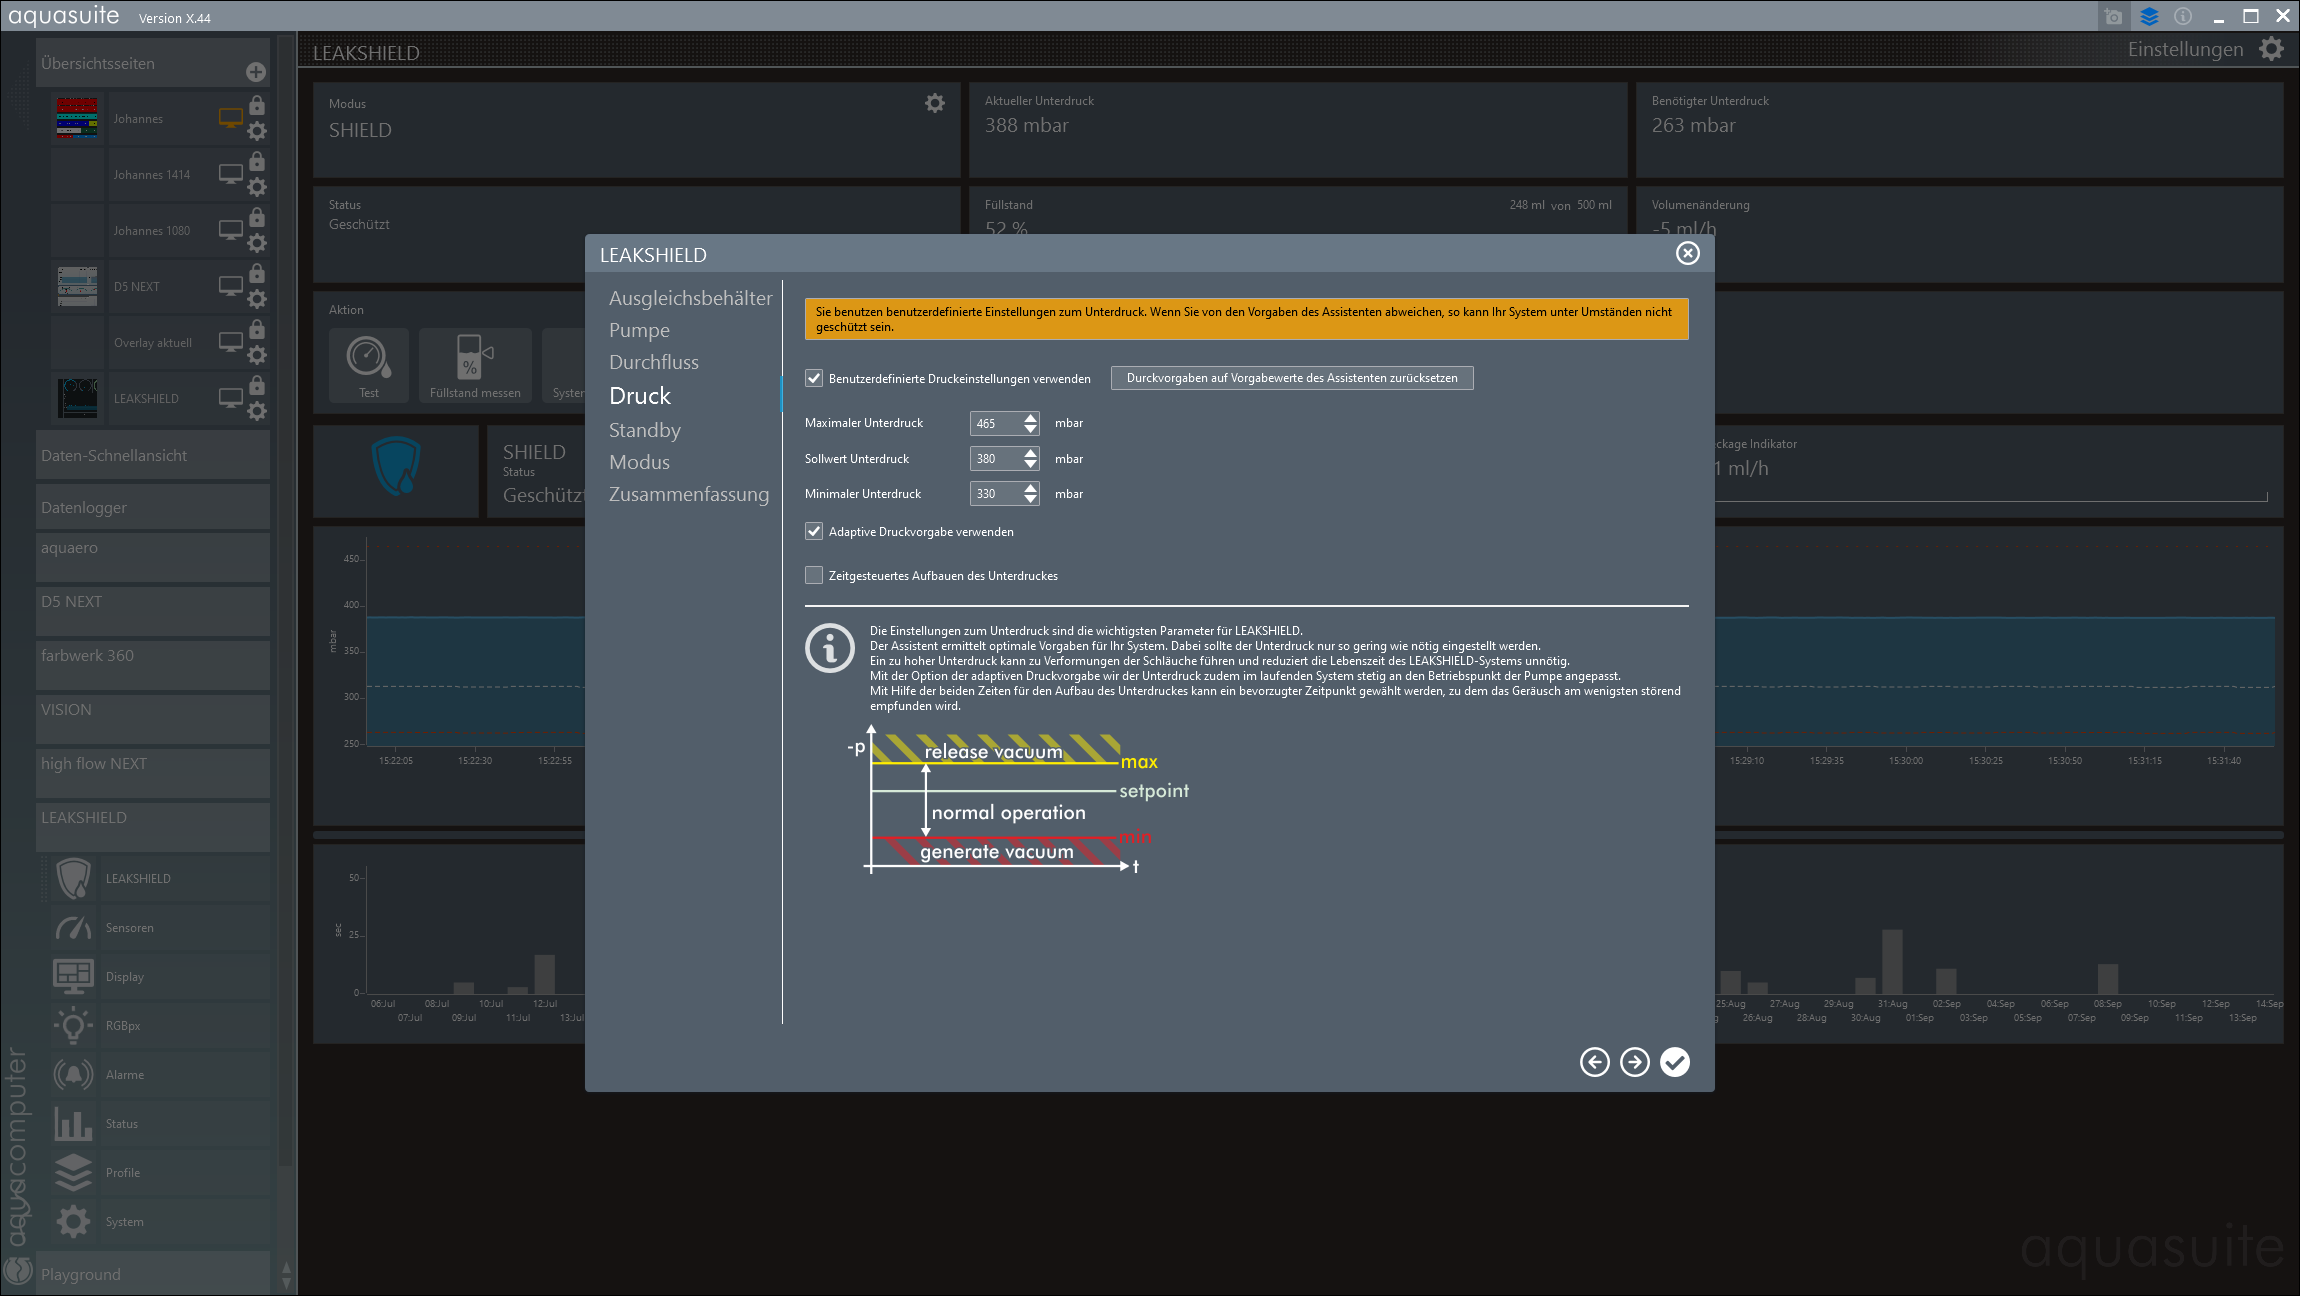This screenshot has height=1296, width=2300.
Task: Increase Maximaler Unterdruck with up arrow
Action: coord(1030,418)
